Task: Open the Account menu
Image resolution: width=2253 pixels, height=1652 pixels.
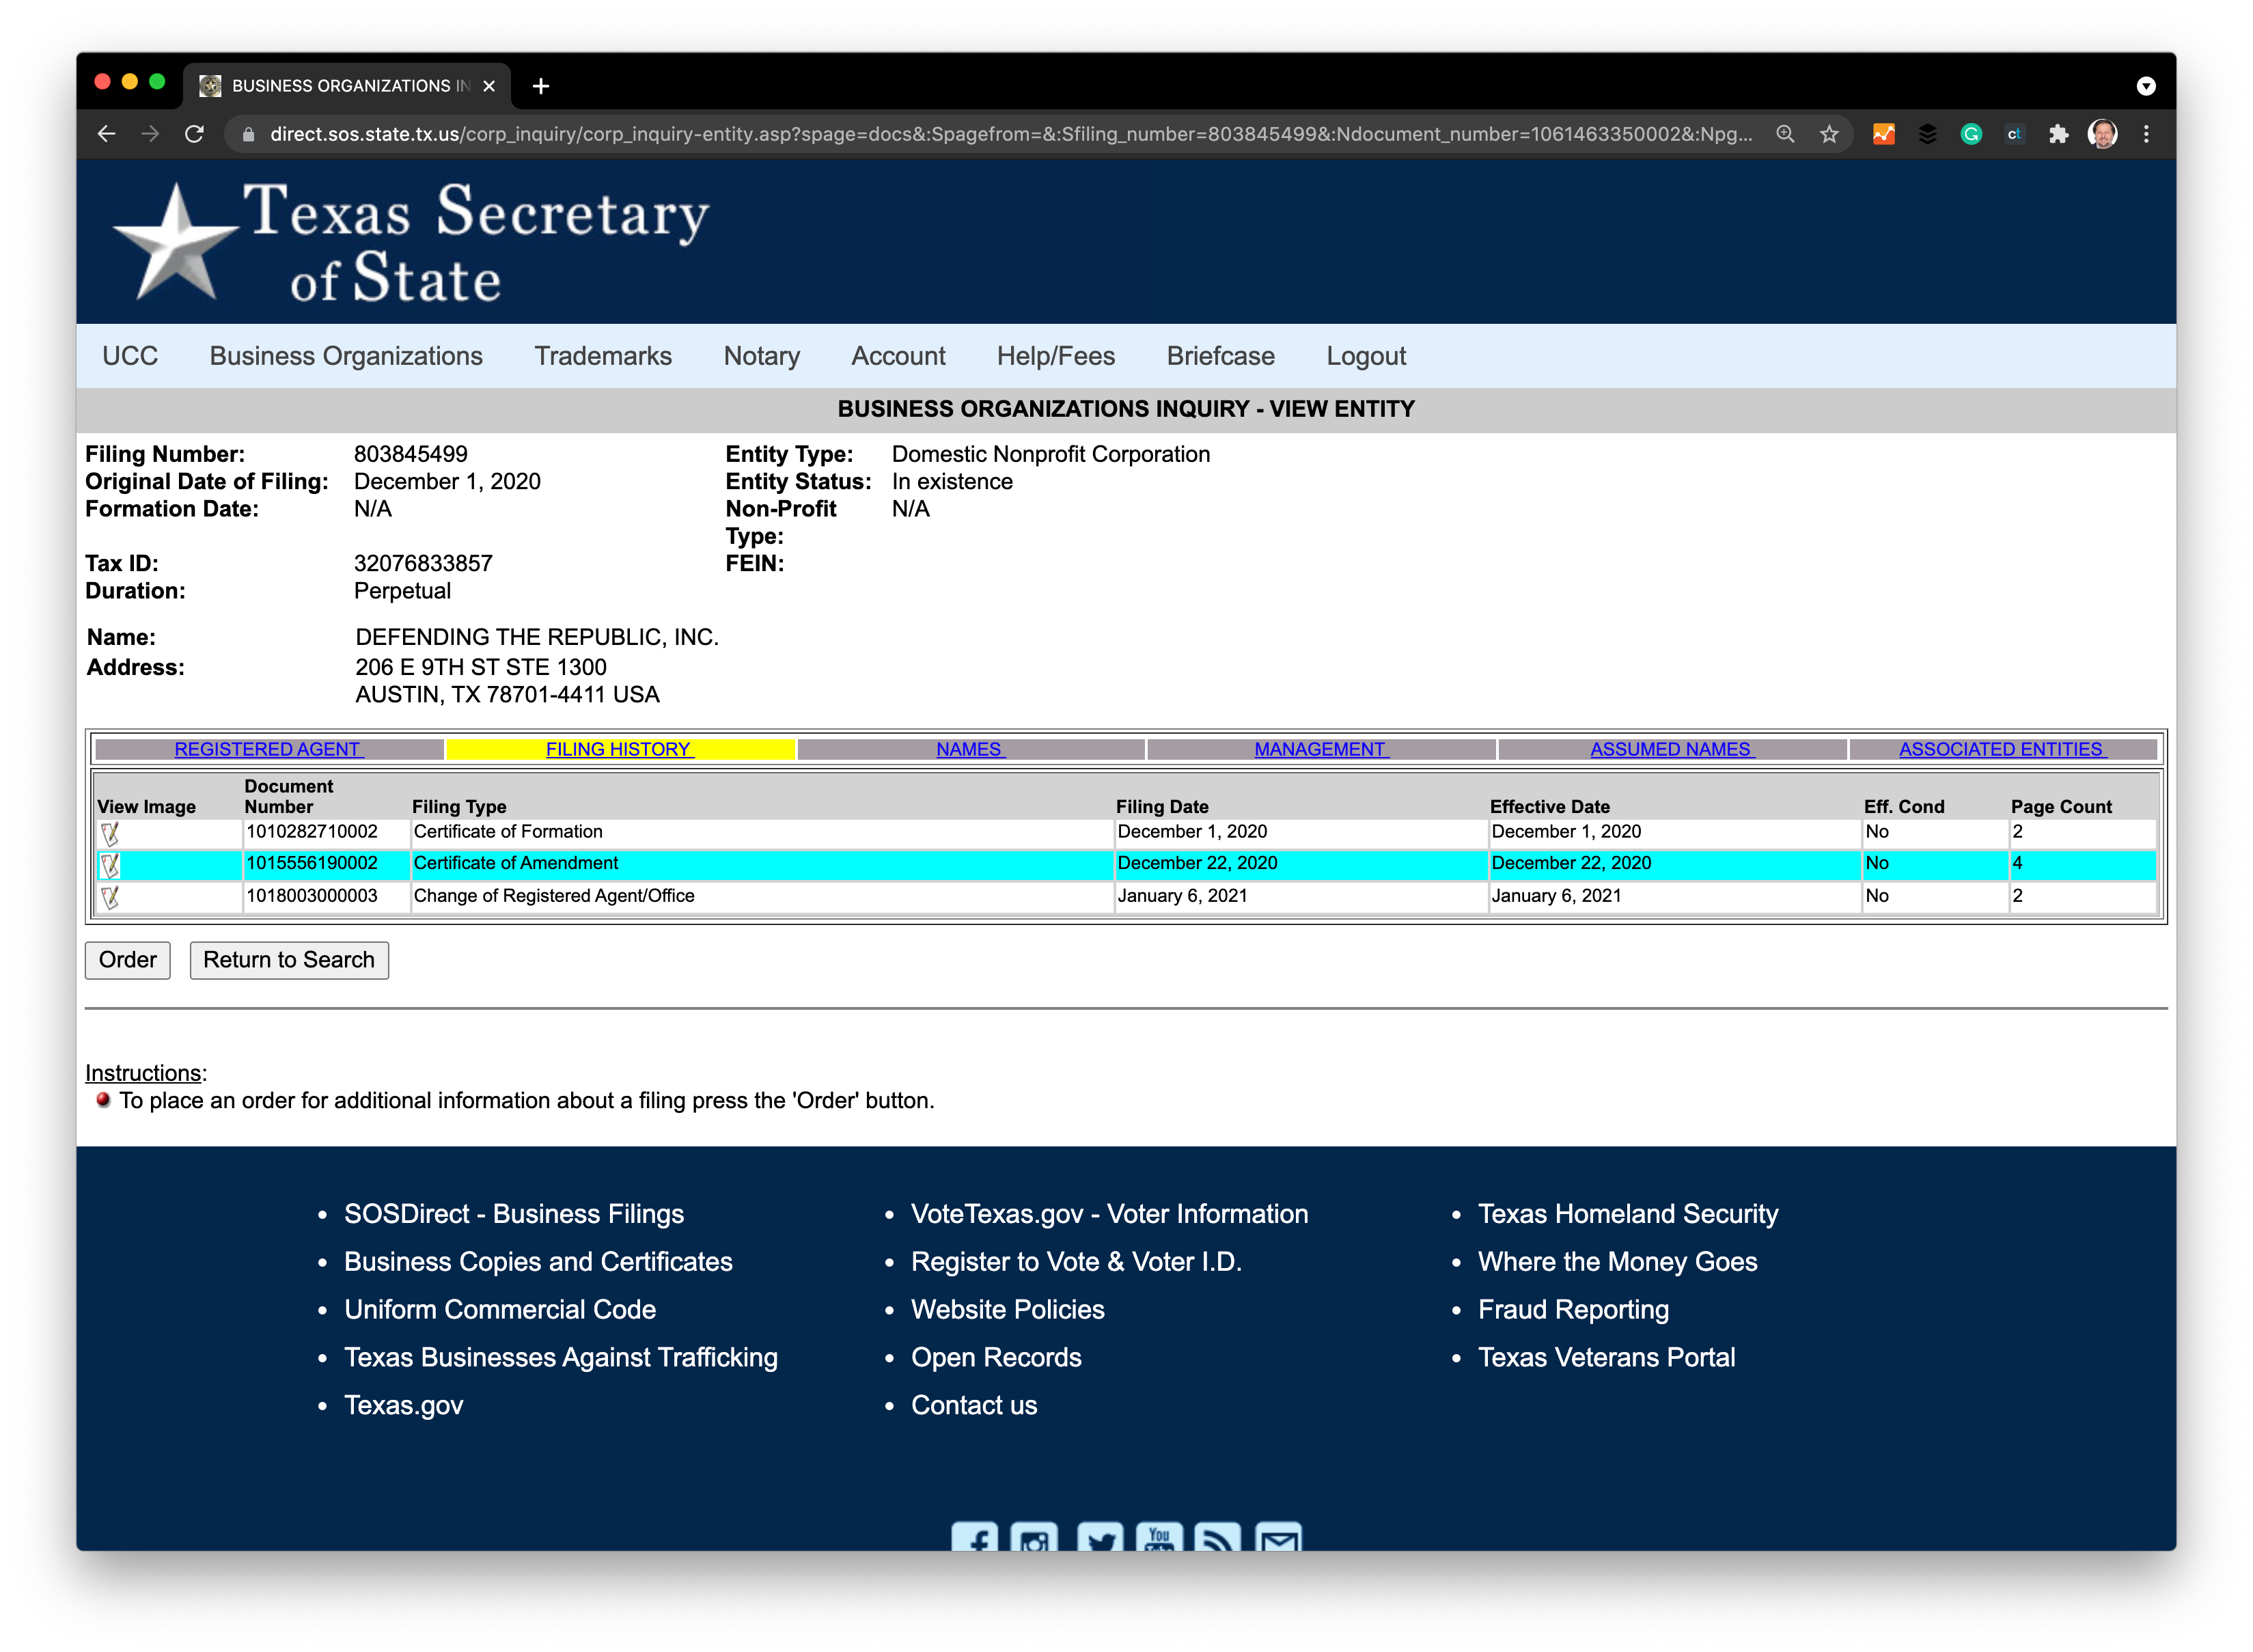Action: (898, 356)
